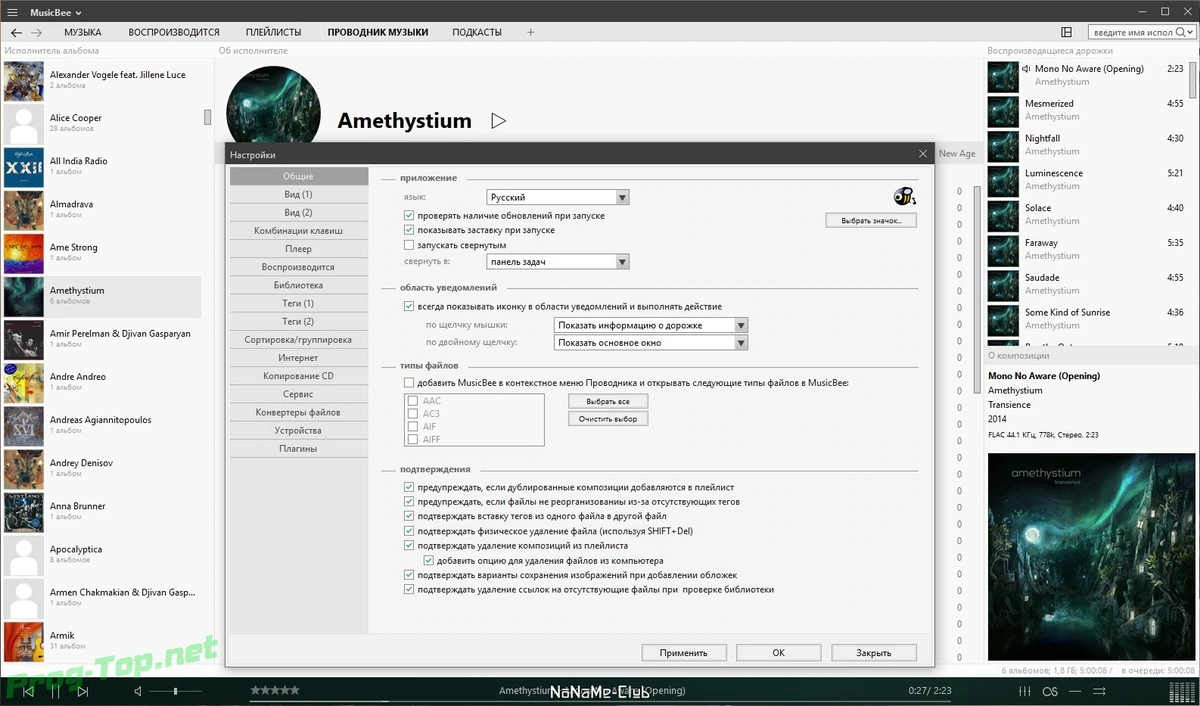This screenshot has width=1200, height=706.
Task: Click the Apocalyptica artist picture
Action: coord(24,556)
